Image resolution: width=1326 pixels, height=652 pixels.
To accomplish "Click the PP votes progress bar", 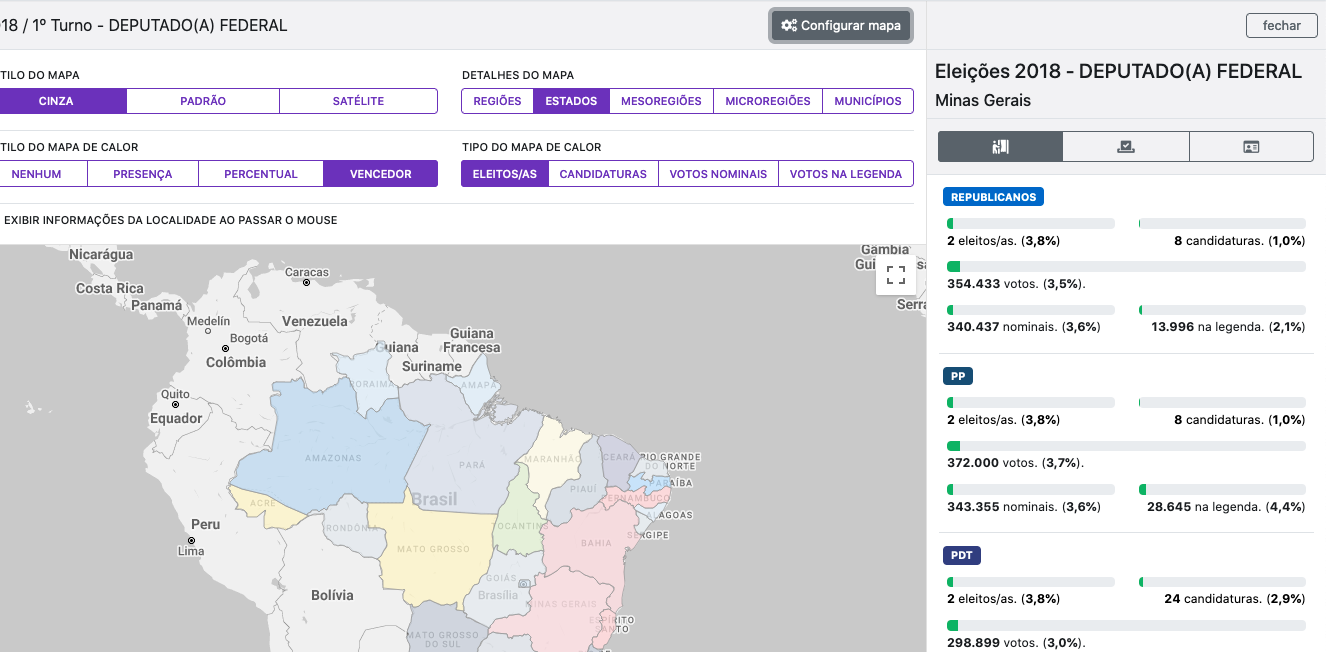I will (1125, 445).
